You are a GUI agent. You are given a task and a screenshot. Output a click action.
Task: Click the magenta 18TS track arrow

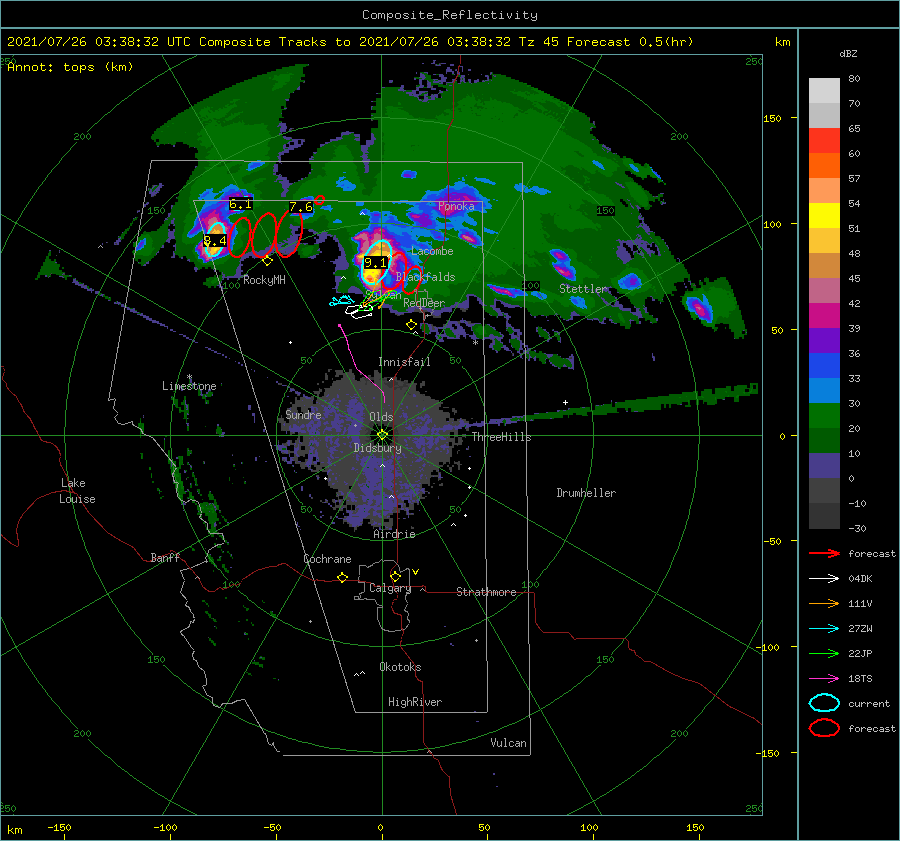tap(824, 679)
